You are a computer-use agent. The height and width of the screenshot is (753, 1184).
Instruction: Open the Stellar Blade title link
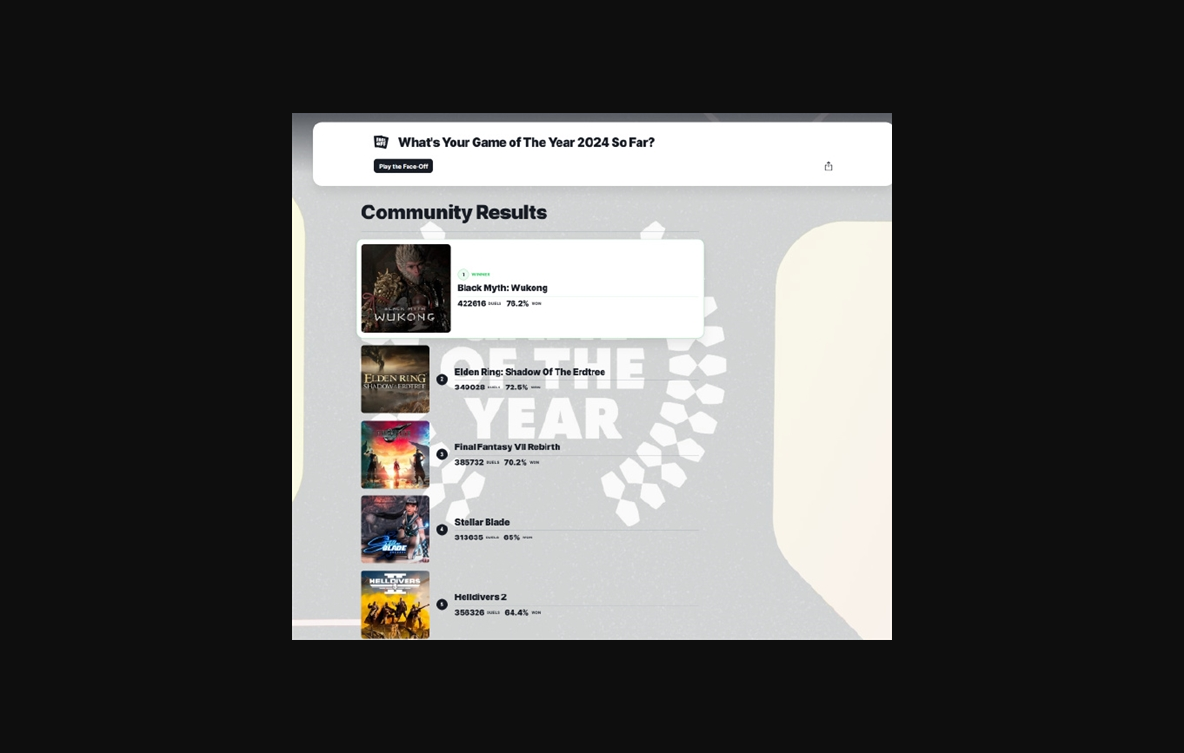tap(482, 522)
